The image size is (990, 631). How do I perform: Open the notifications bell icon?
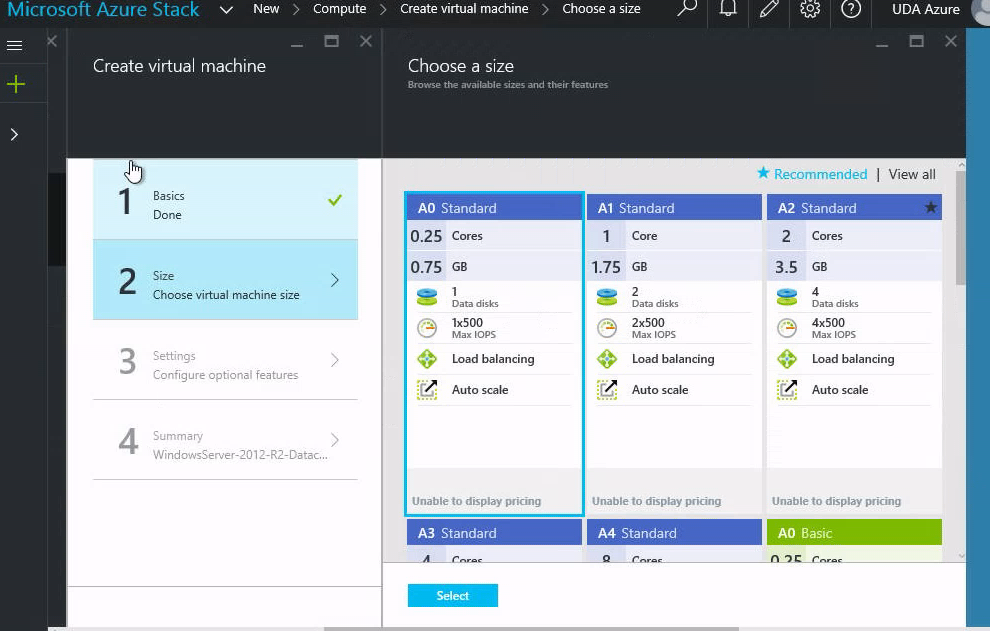(x=728, y=9)
